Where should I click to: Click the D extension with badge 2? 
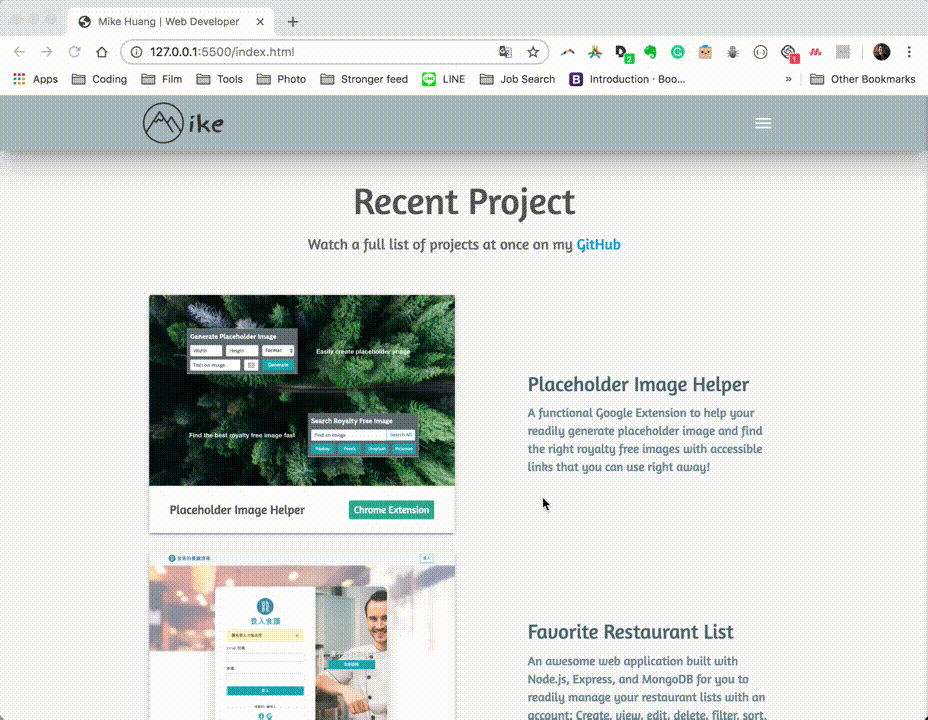click(624, 53)
